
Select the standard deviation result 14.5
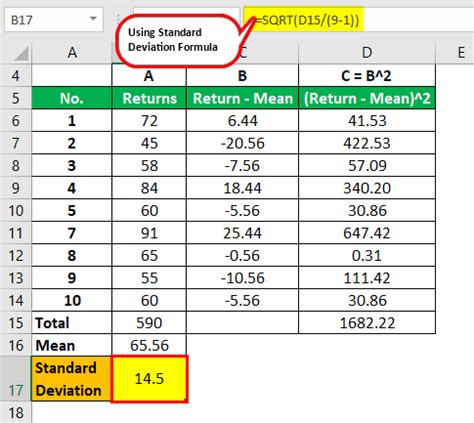(x=149, y=379)
